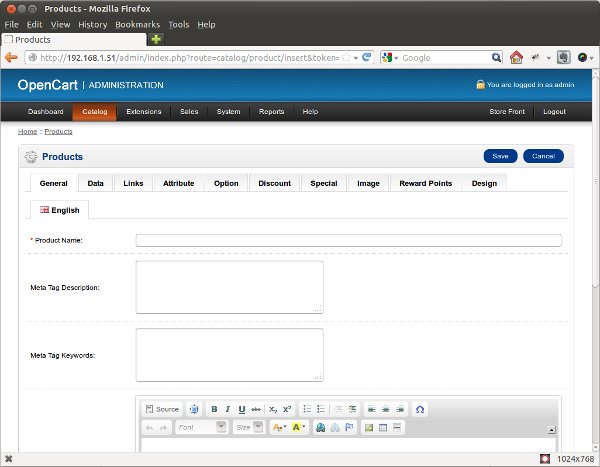Open the background color picker
The width and height of the screenshot is (600, 467).
coord(299,427)
